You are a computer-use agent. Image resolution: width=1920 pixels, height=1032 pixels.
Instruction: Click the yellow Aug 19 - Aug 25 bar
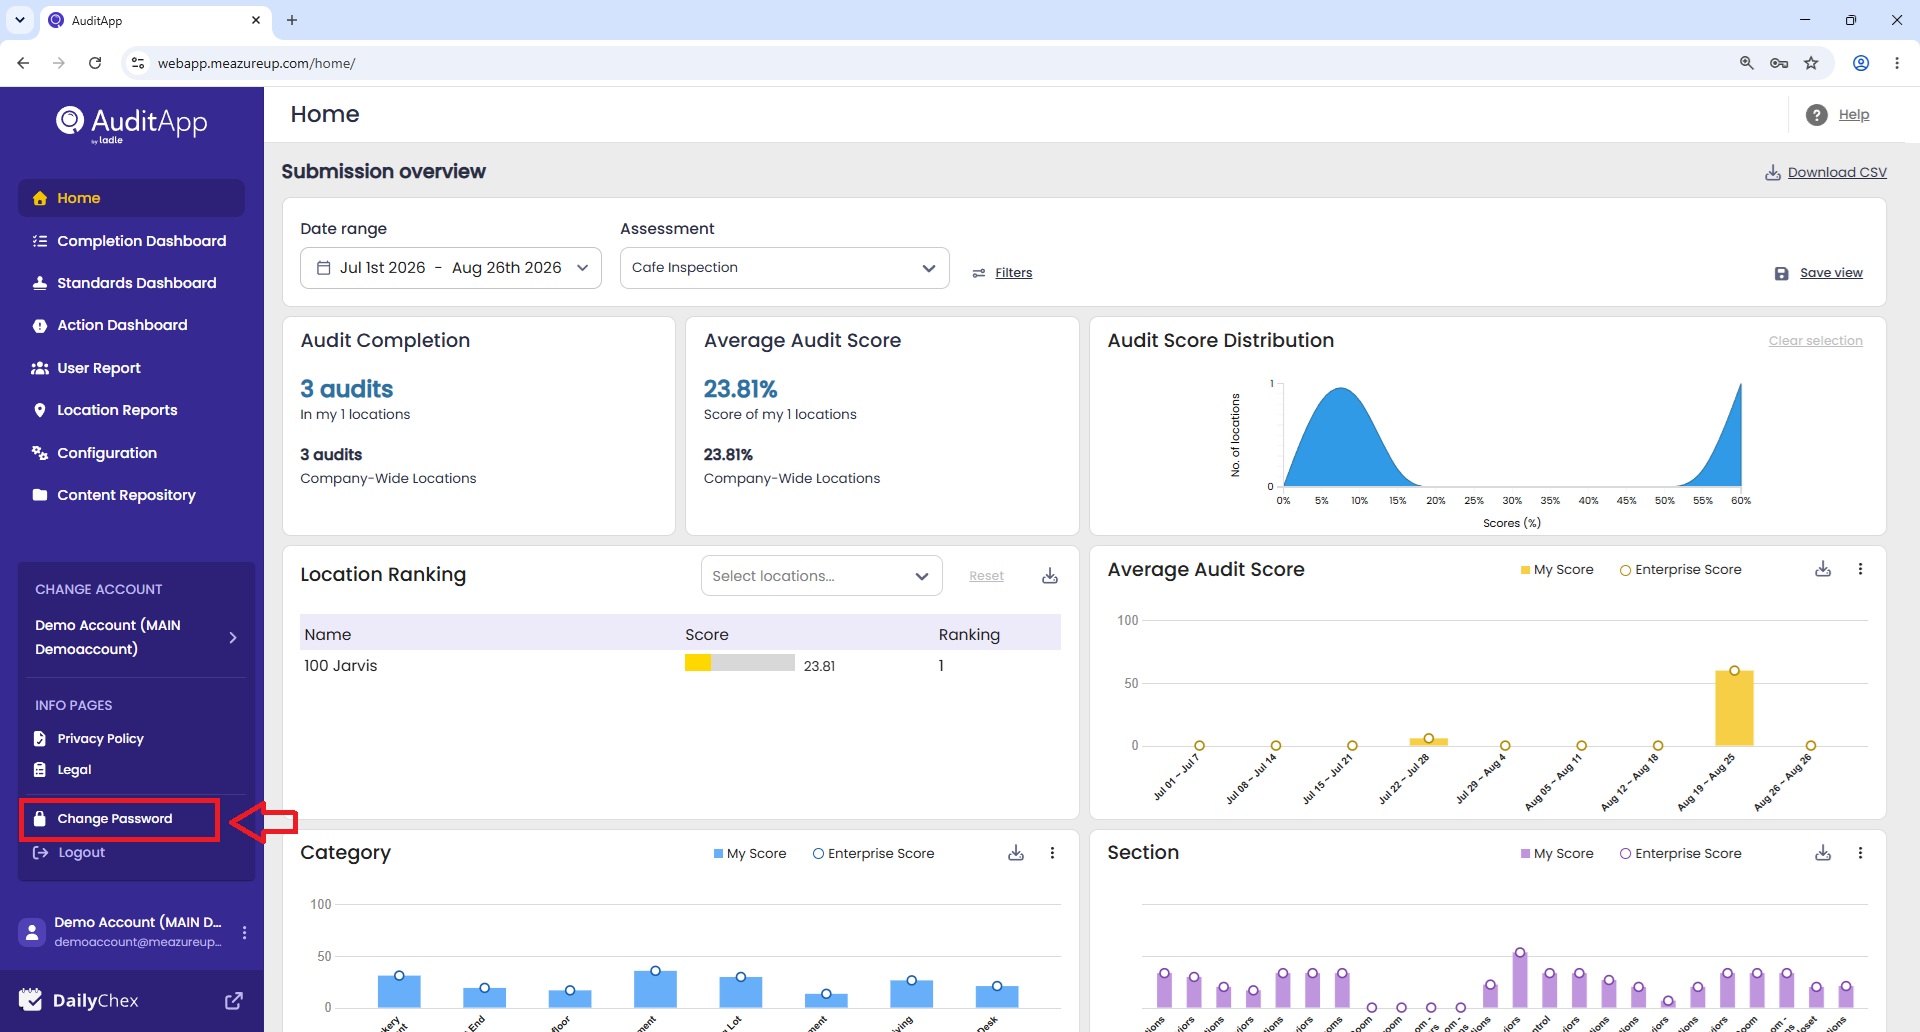(1734, 708)
